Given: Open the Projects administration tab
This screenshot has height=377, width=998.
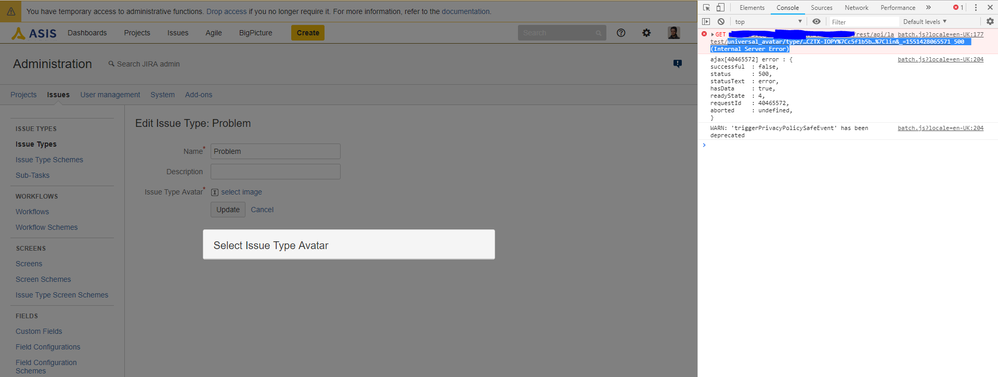Looking at the screenshot, I should click(24, 95).
